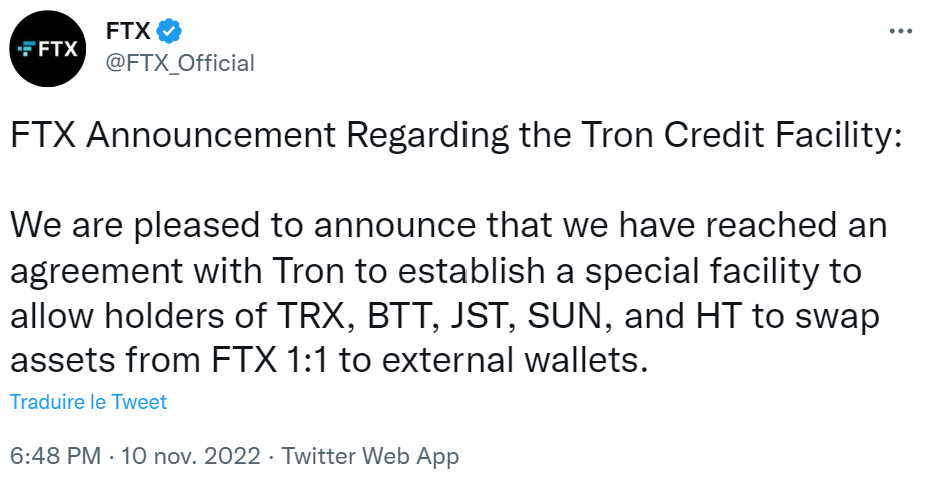Click the blue verified badge
The width and height of the screenshot is (928, 488).
tap(170, 31)
